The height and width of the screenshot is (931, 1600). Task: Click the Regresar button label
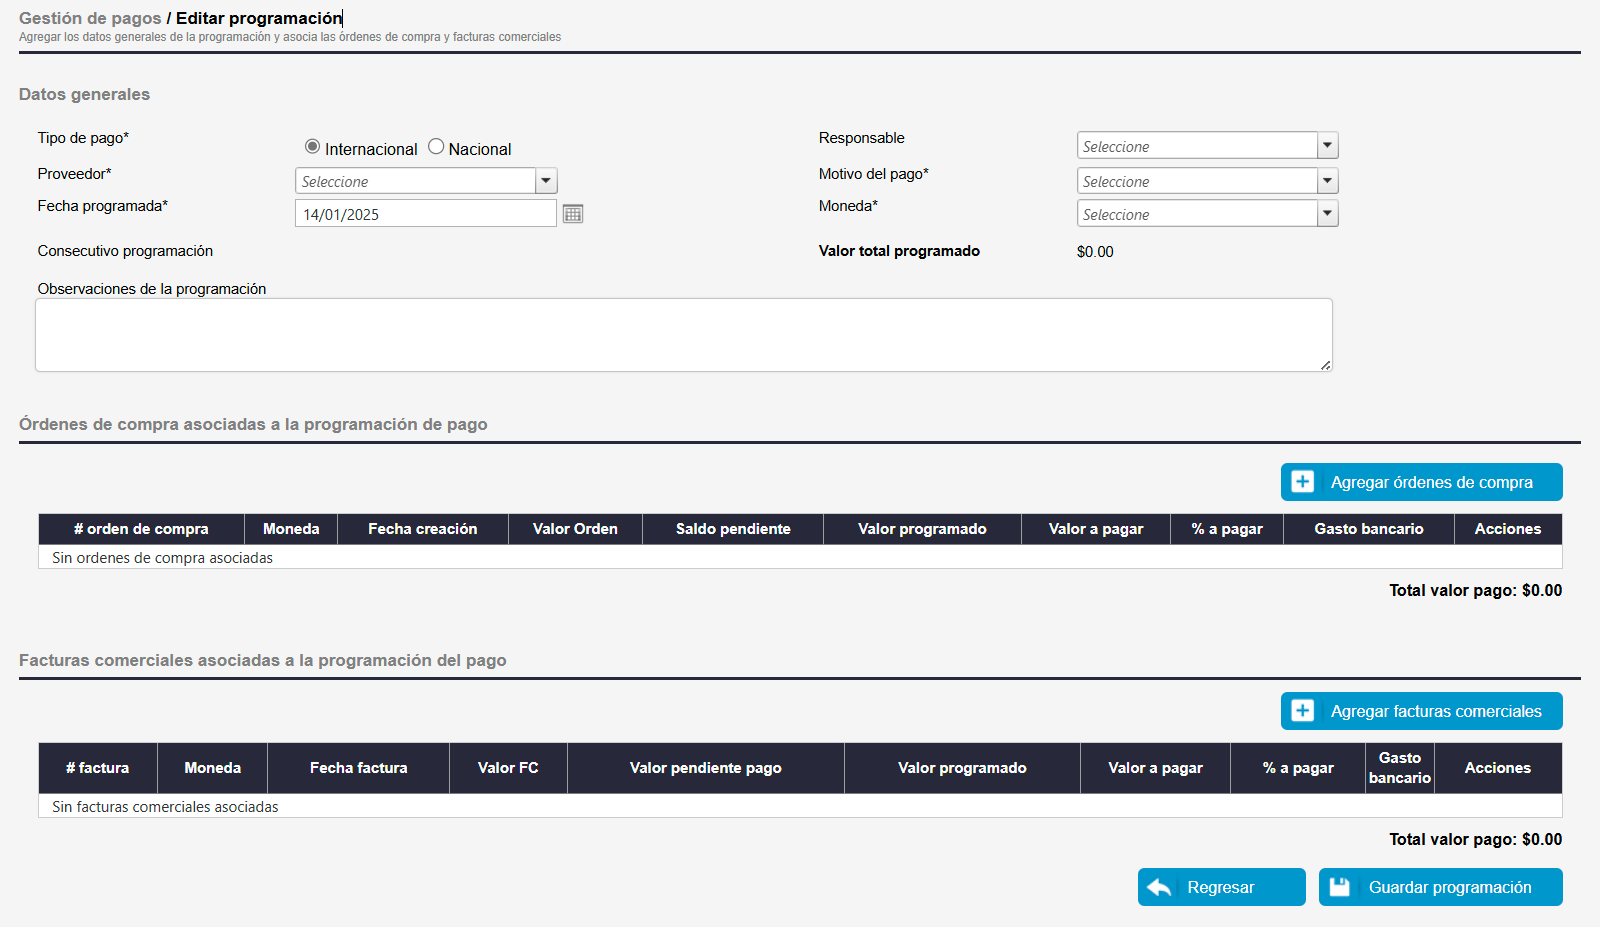pyautogui.click(x=1220, y=887)
